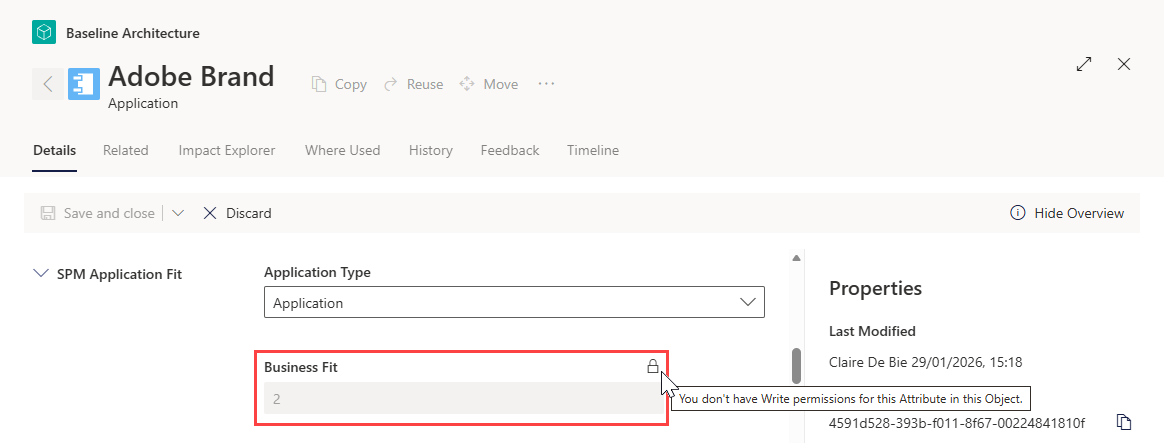Click Reuse in the header actions

point(413,85)
